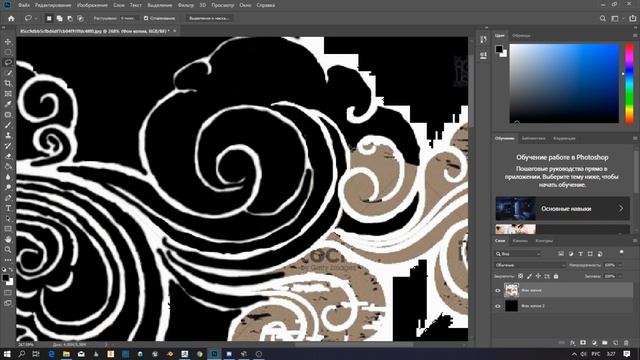The width and height of the screenshot is (640, 360).
Task: Select the Horizontal Type tool
Action: point(8,208)
